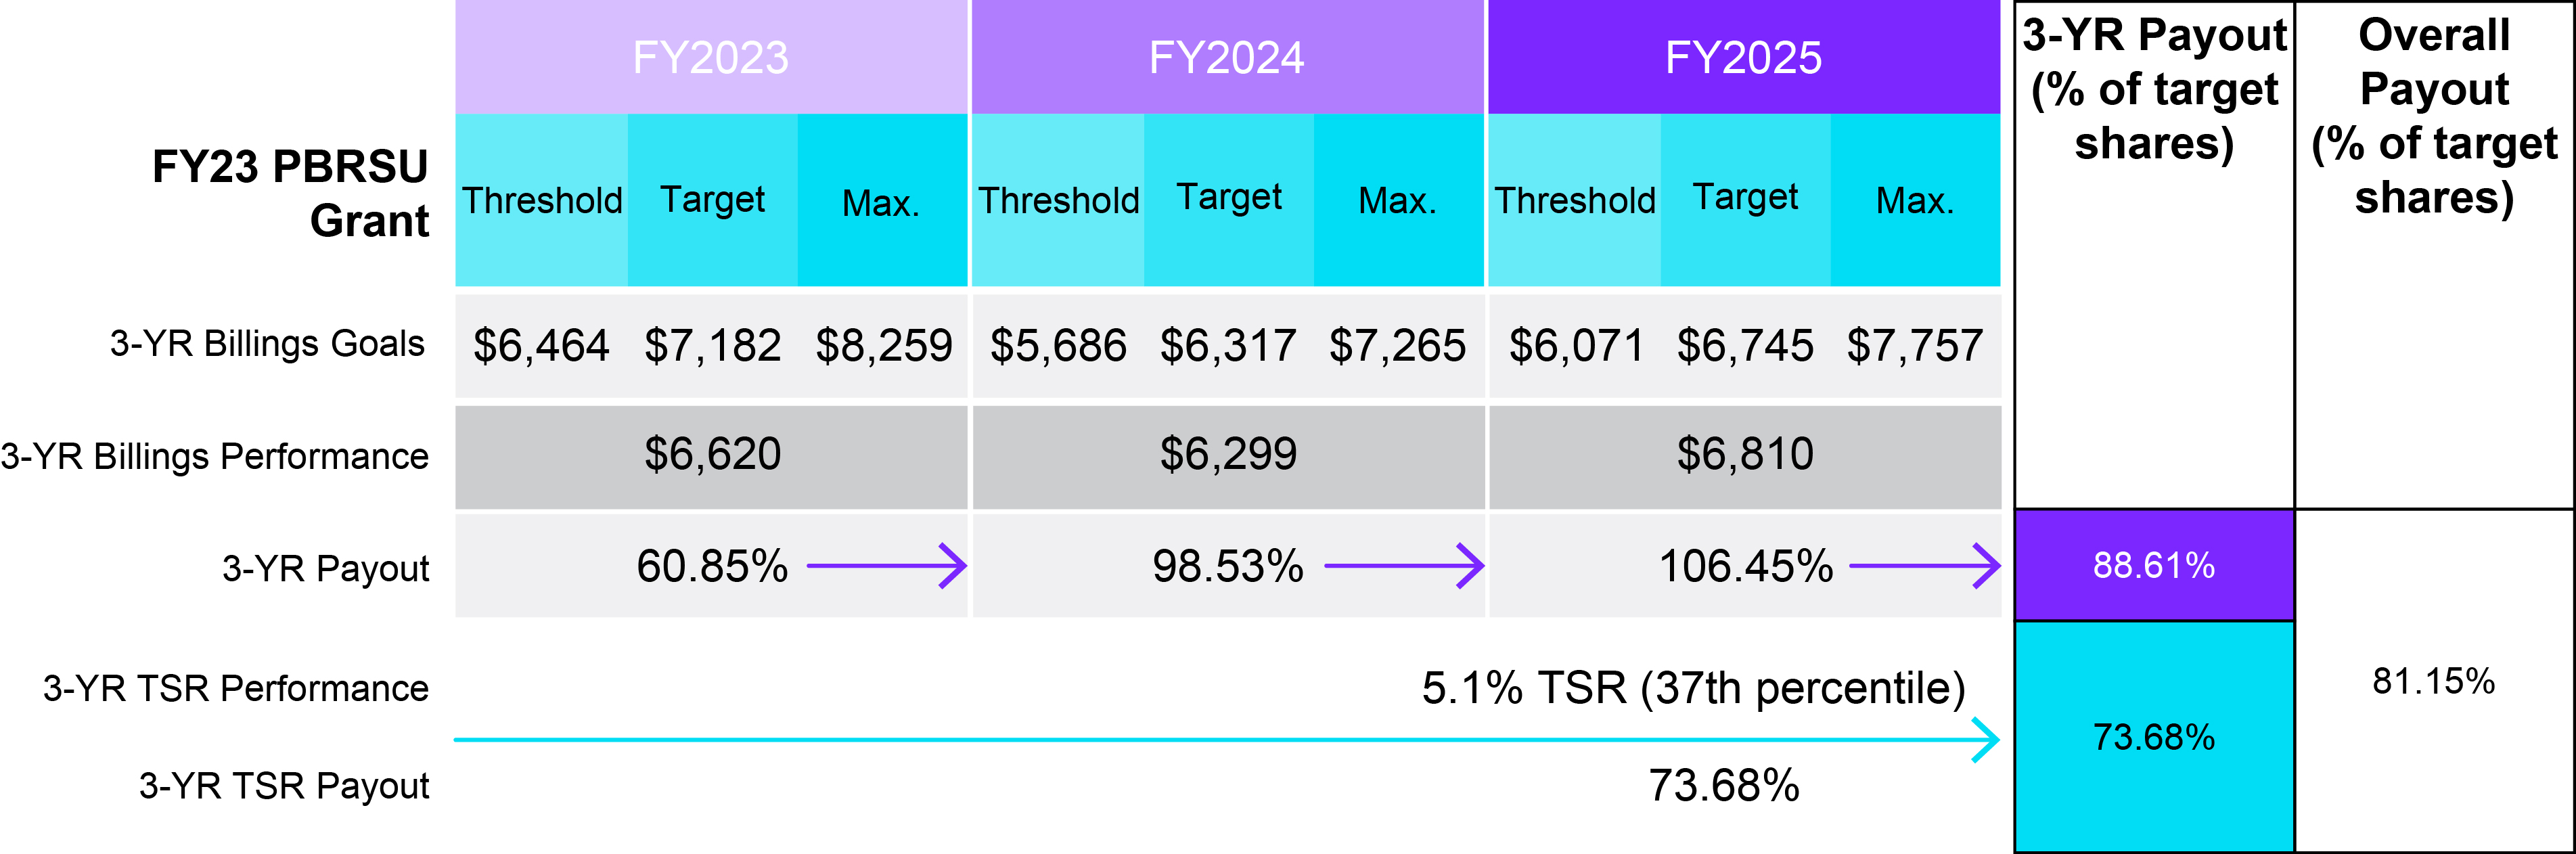Click the purple 88.61% payout box
The width and height of the screenshot is (2576, 854).
(x=2154, y=566)
